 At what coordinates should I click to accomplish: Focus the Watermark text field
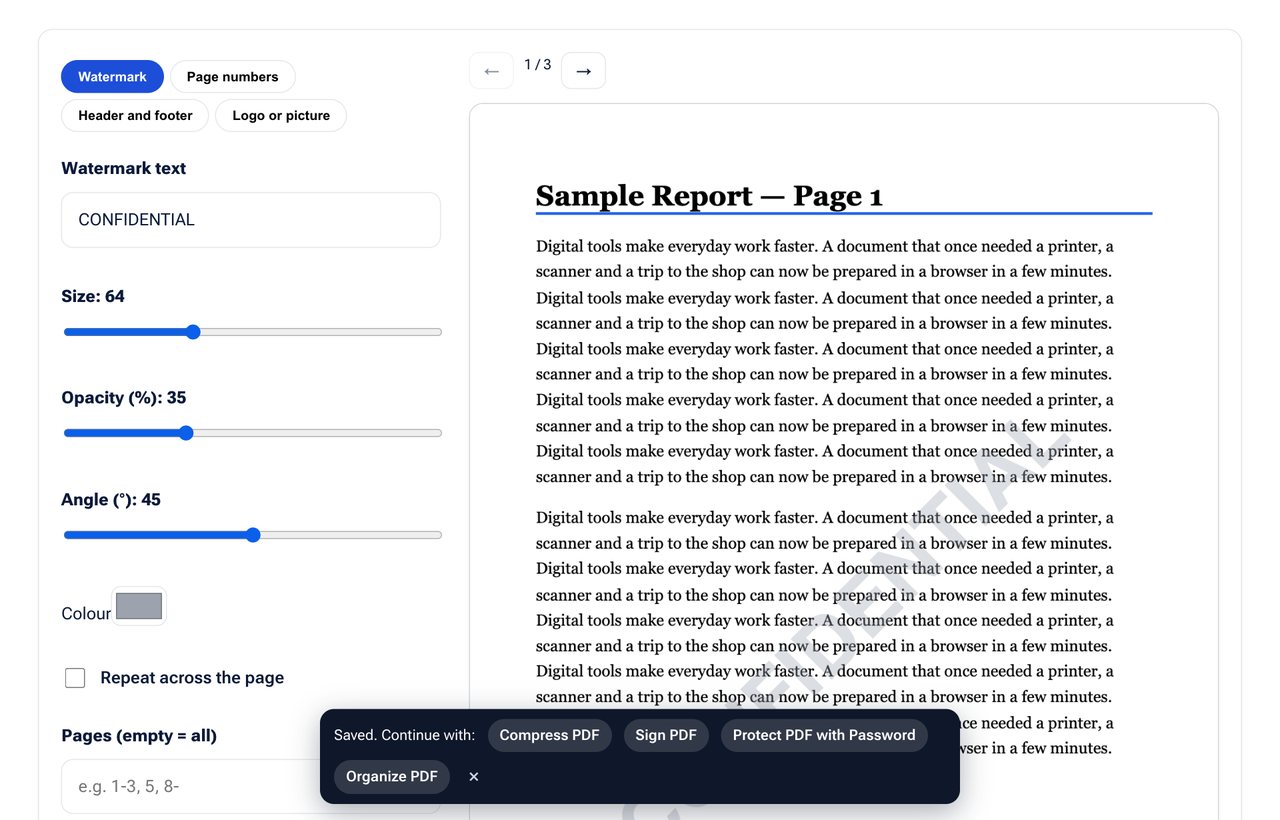click(x=251, y=220)
